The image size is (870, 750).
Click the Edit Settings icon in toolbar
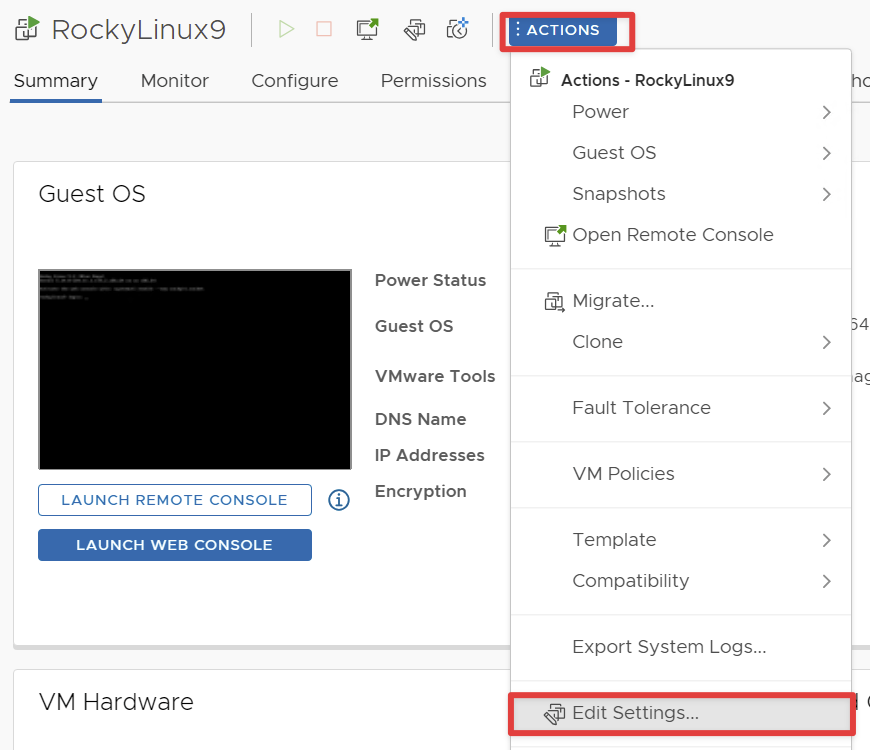(x=414, y=30)
